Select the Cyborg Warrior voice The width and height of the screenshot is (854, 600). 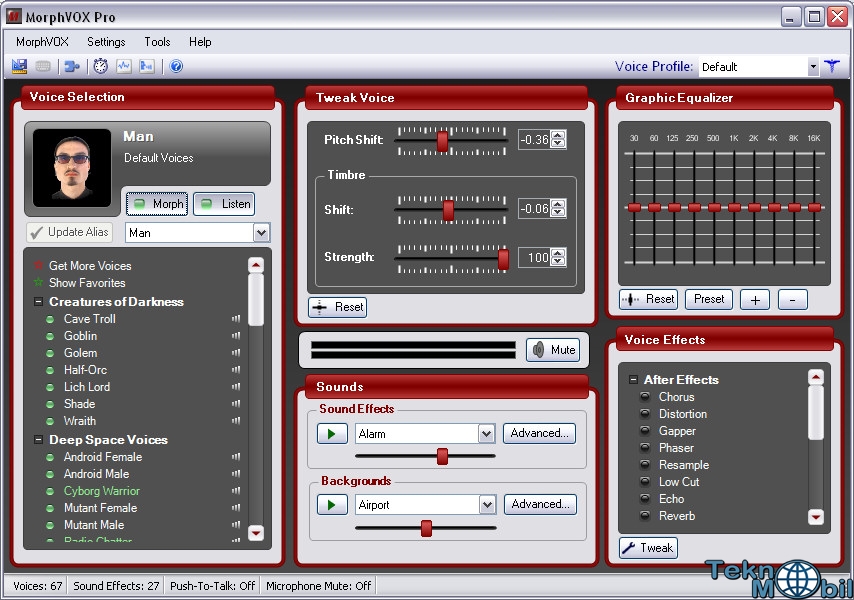click(x=101, y=491)
